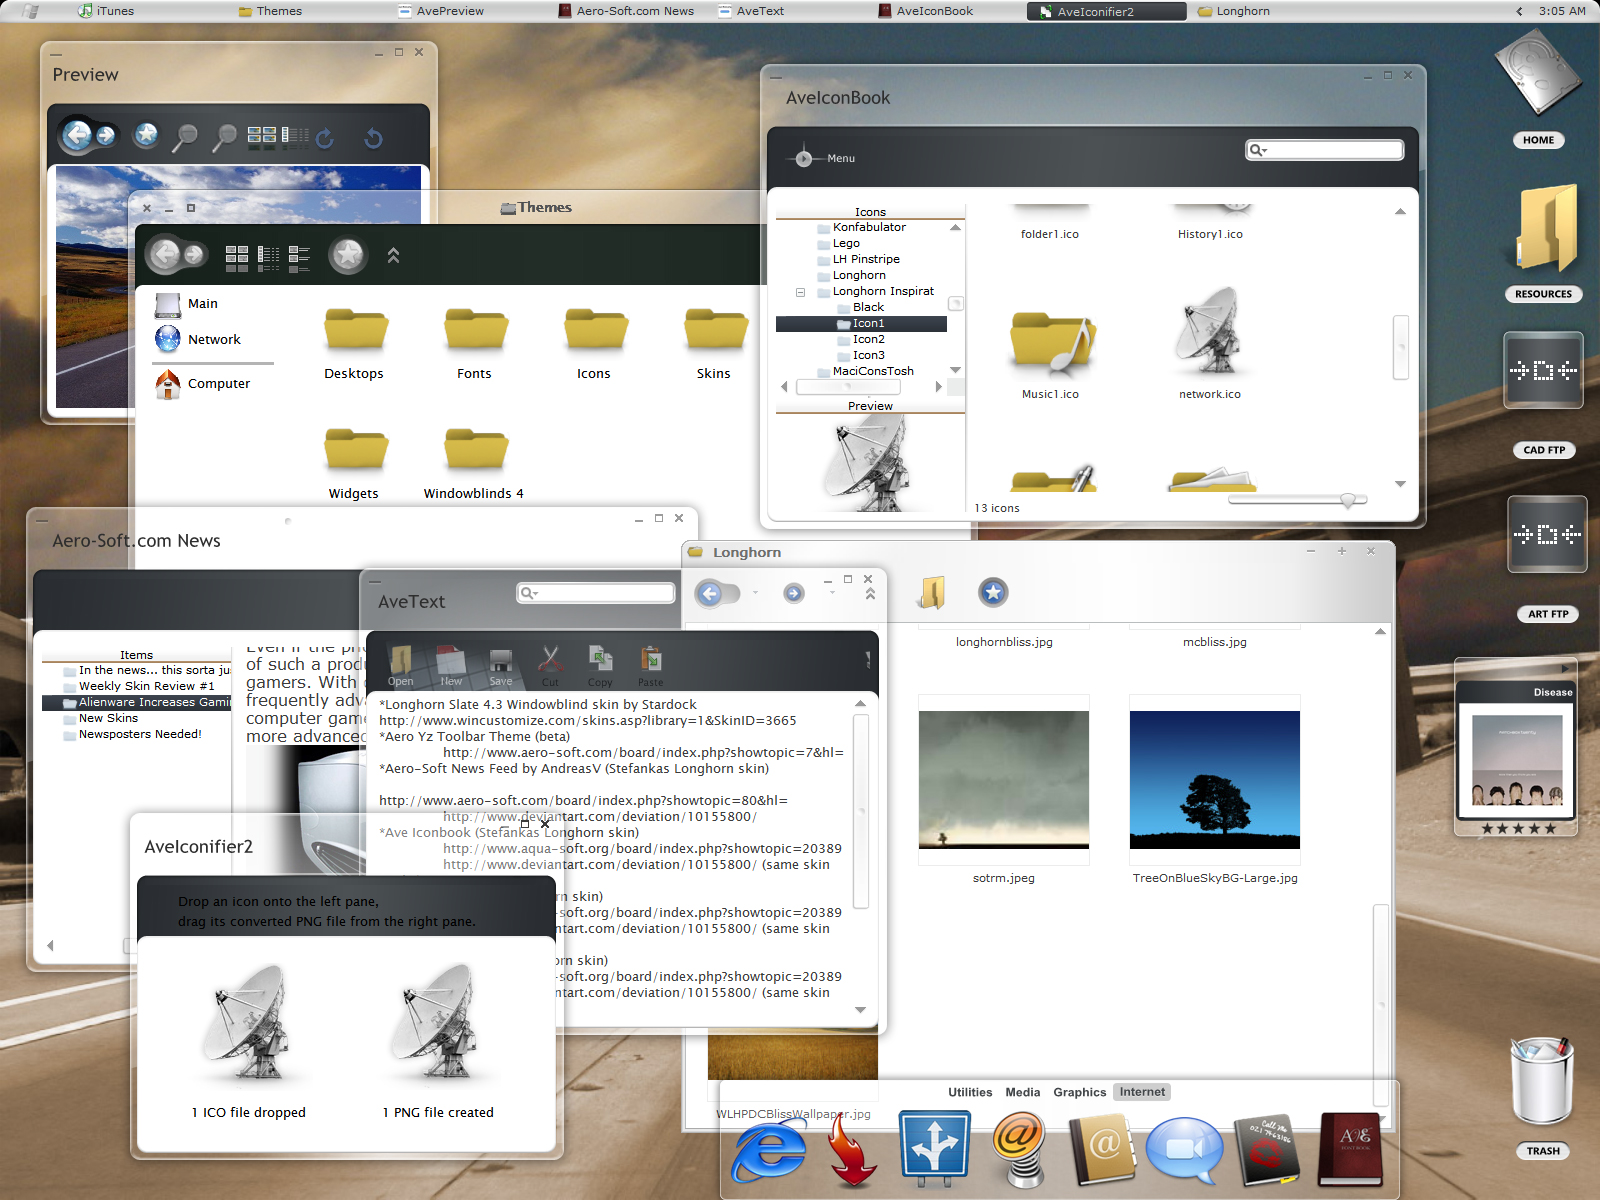
Task: Switch Preview to list view
Action: (295, 137)
